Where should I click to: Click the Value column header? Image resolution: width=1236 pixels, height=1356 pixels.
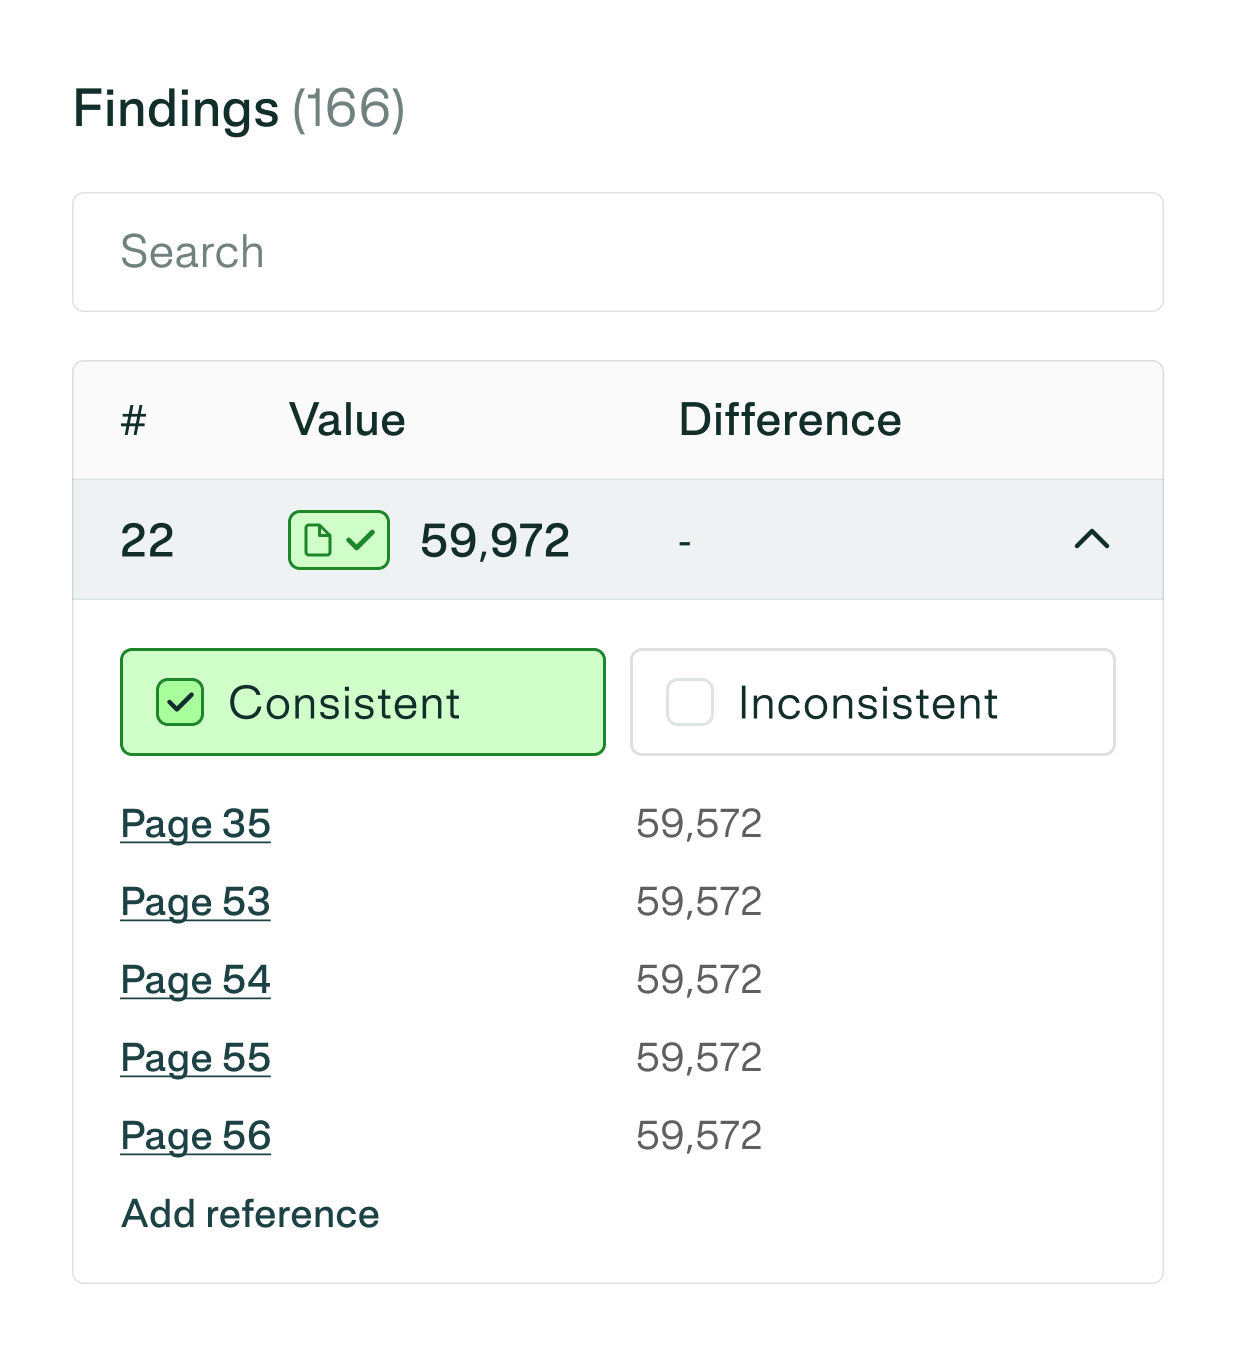347,420
